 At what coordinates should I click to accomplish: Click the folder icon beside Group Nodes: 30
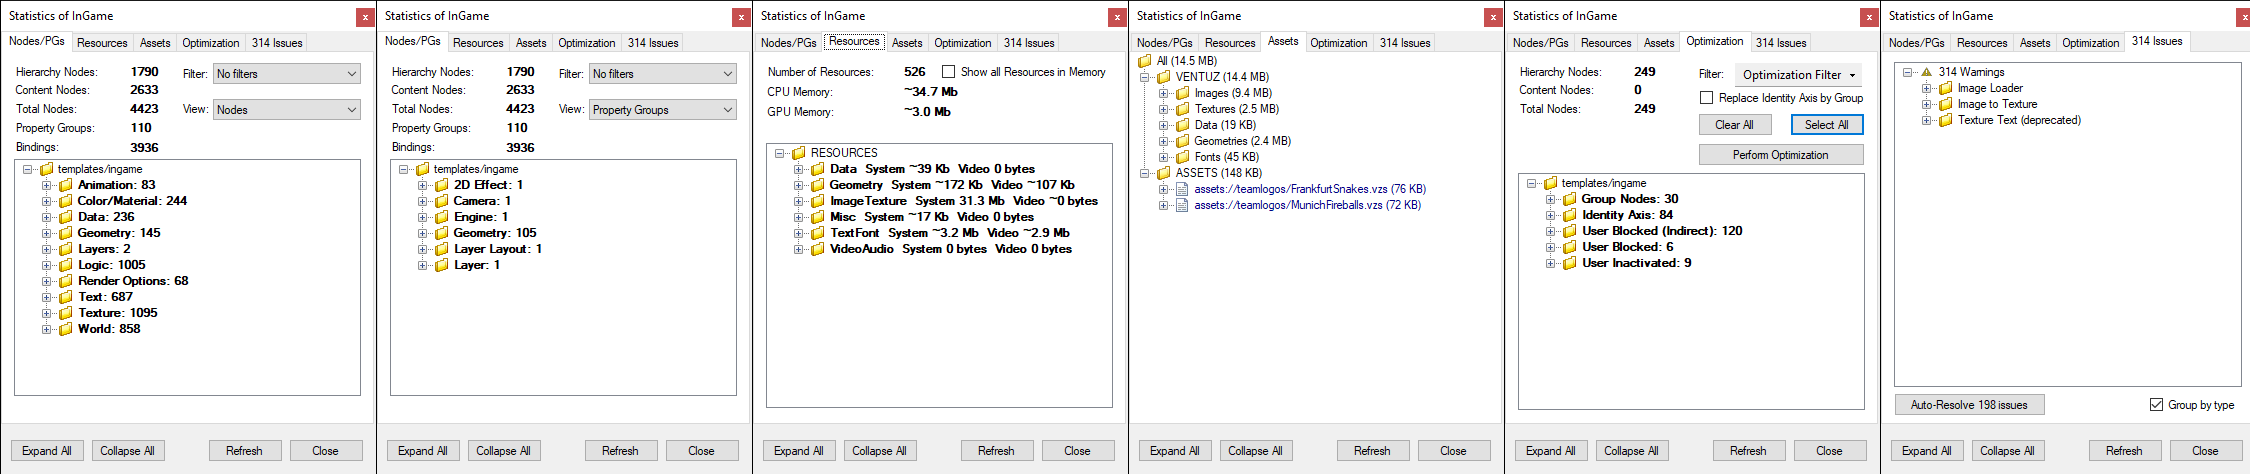point(1570,199)
